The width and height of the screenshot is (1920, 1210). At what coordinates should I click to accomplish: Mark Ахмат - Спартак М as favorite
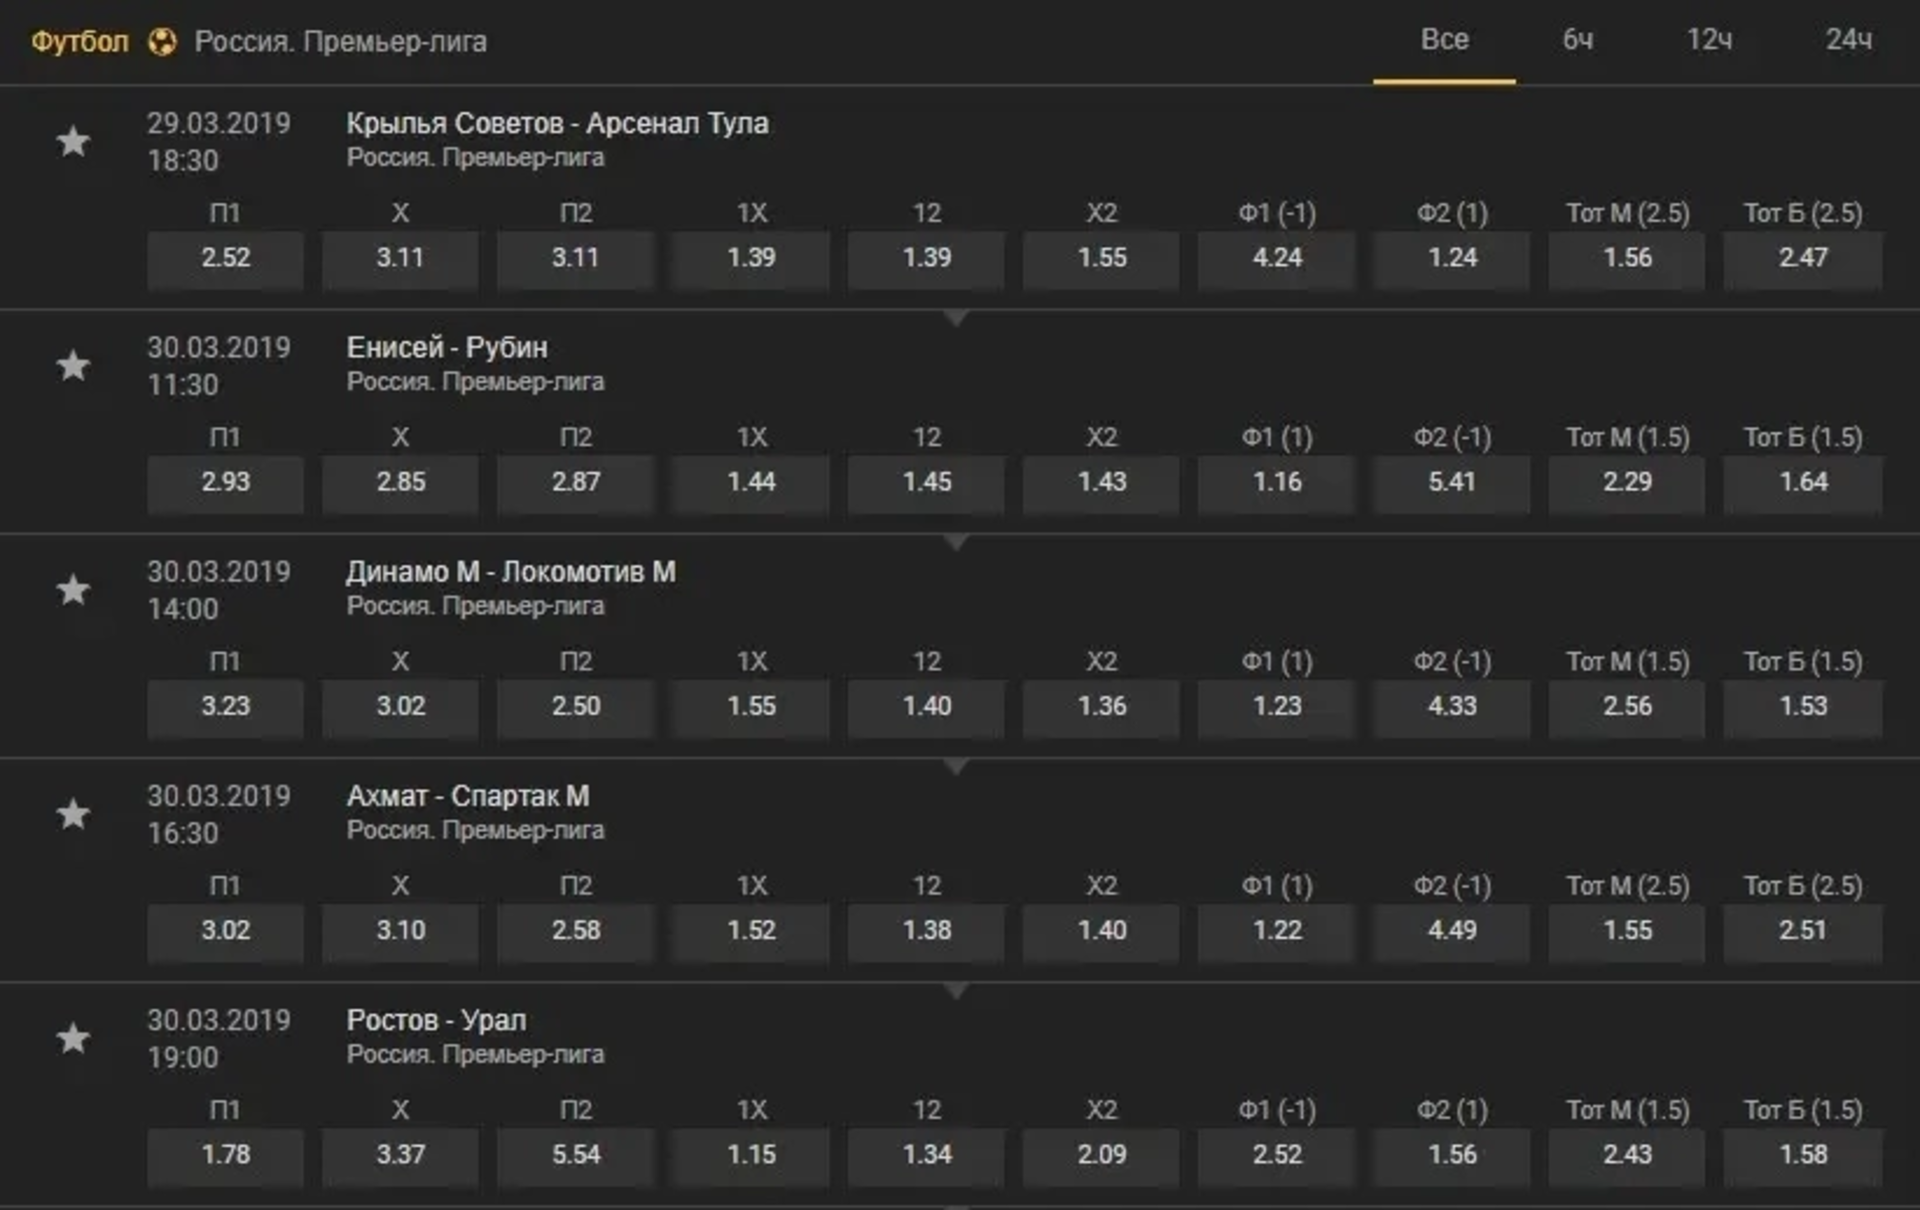tap(73, 813)
